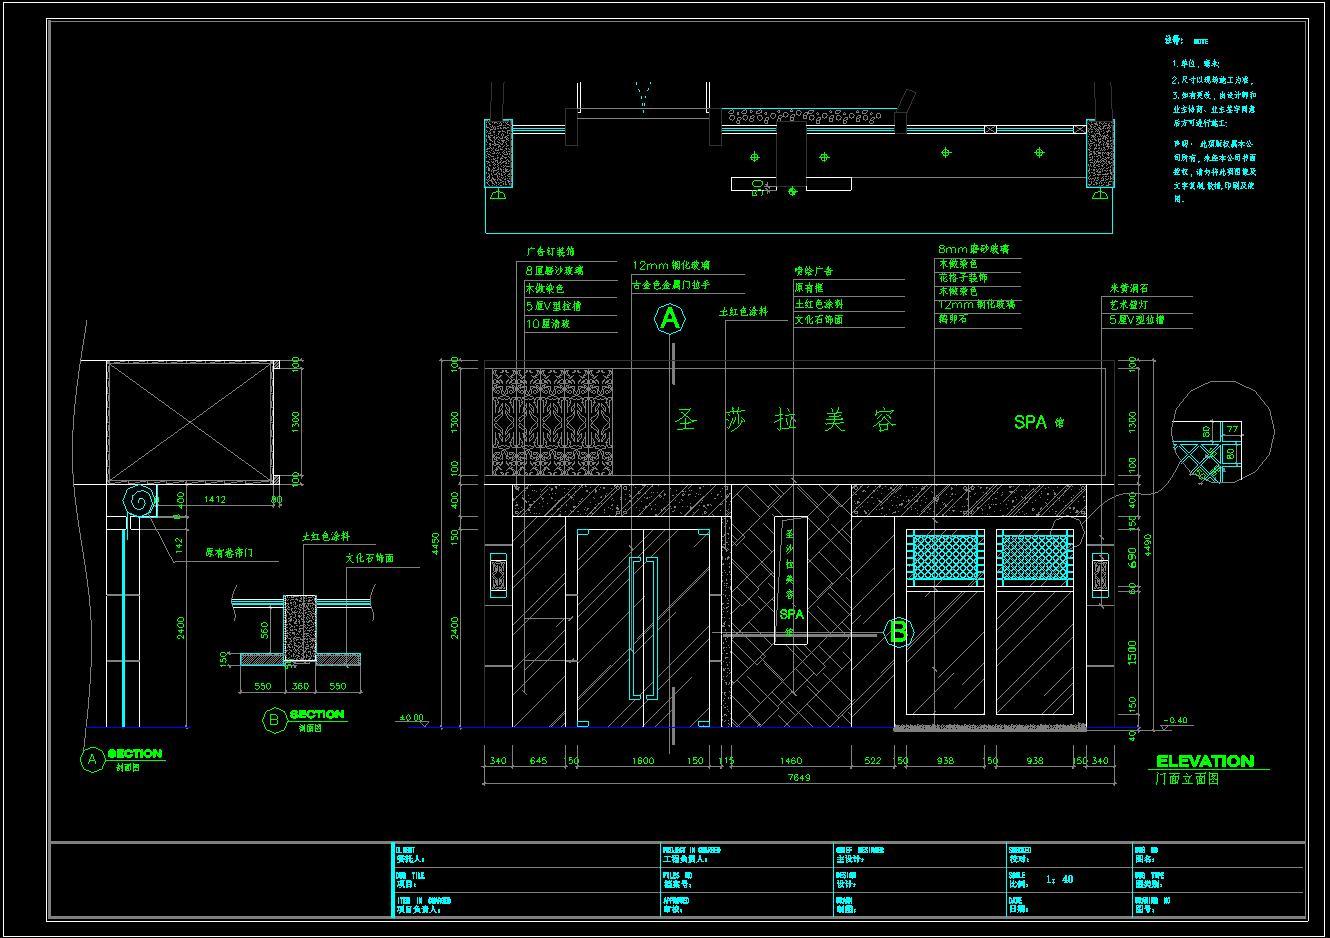This screenshot has height=938, width=1330.
Task: Click the circular enlarged detail callout at right
Action: [x=1222, y=430]
